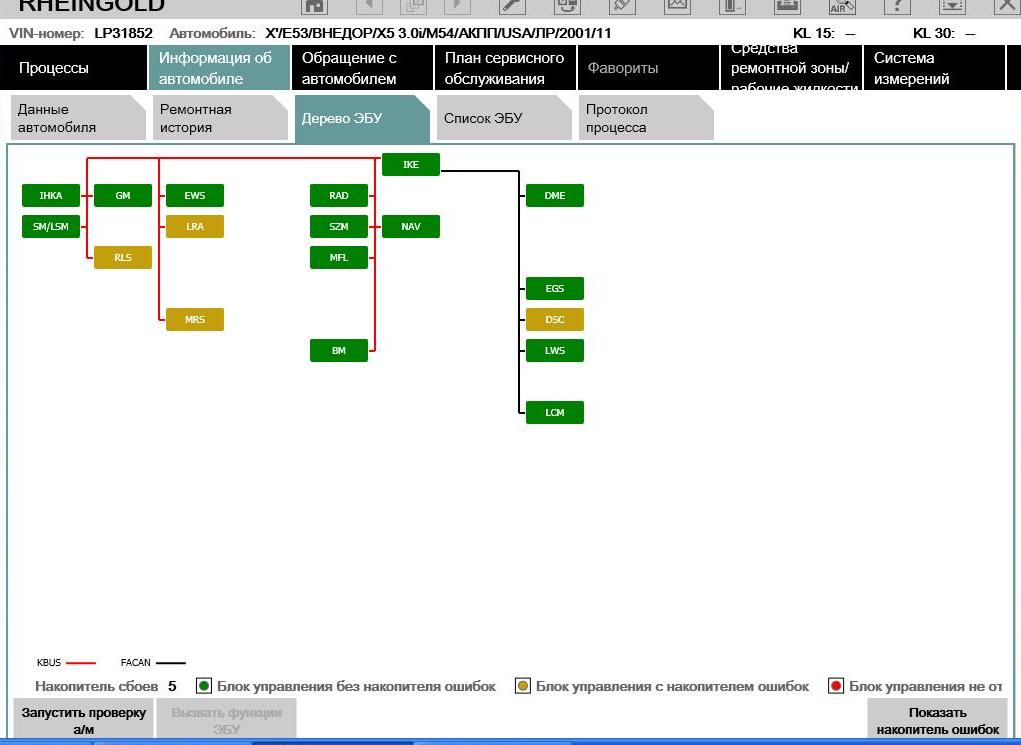Screen dimensions: 1021x745
Task: Open Протокол процесса subtab
Action: [x=646, y=118]
